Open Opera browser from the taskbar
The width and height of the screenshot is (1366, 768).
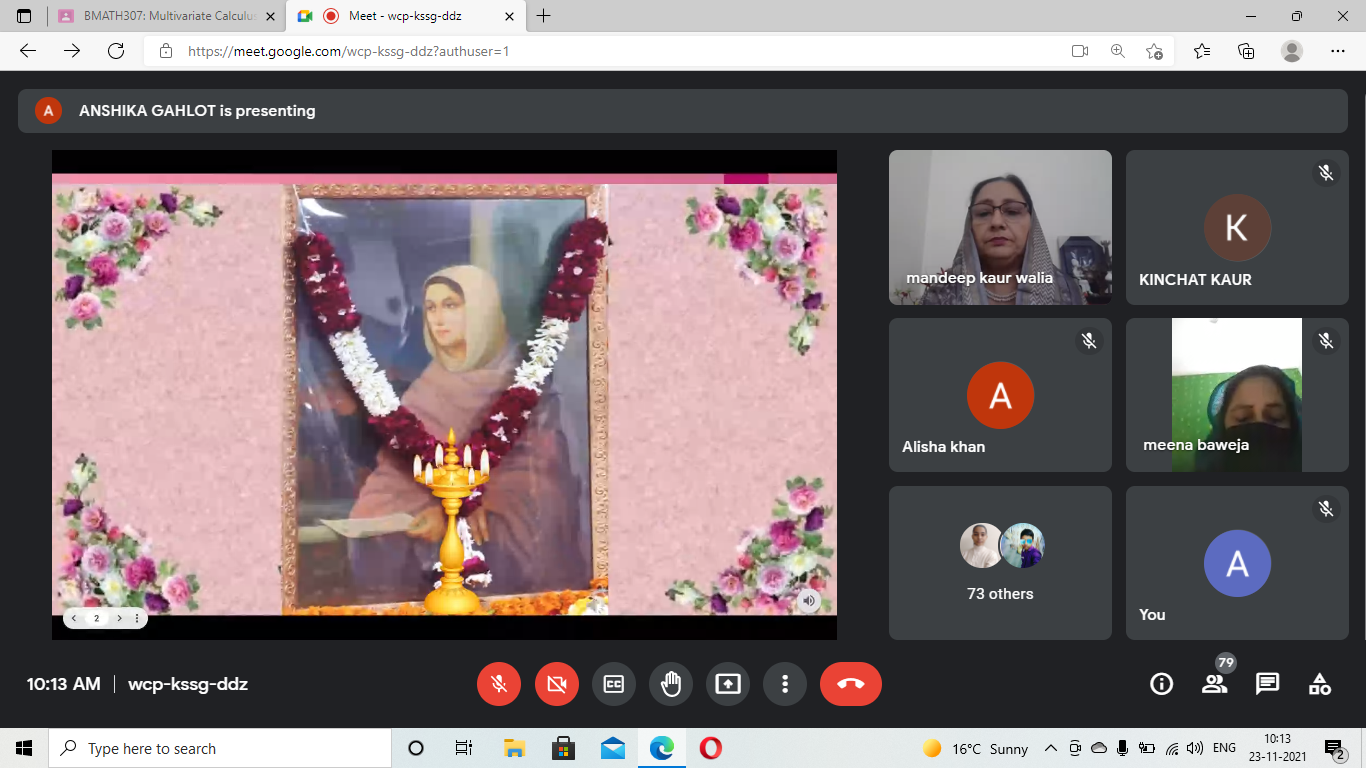click(x=711, y=748)
